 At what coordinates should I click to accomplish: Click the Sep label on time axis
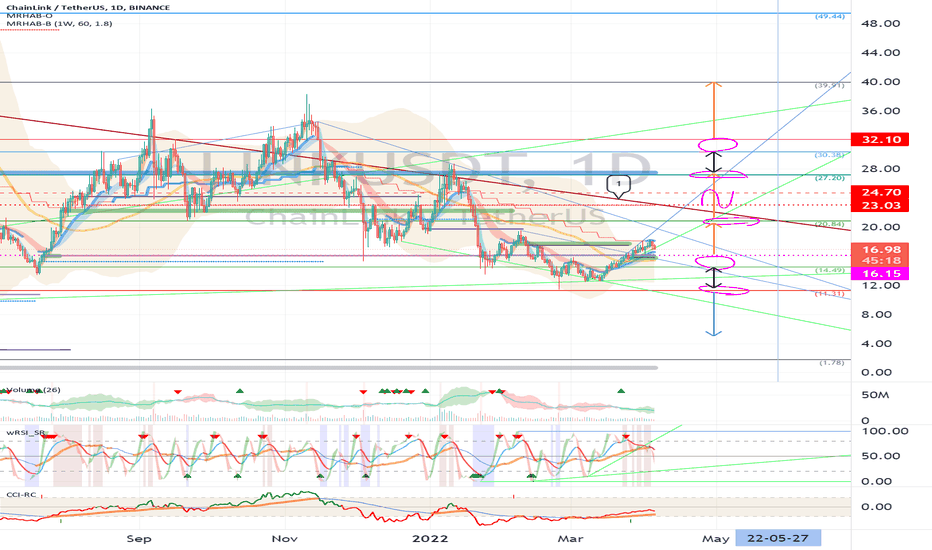click(139, 539)
